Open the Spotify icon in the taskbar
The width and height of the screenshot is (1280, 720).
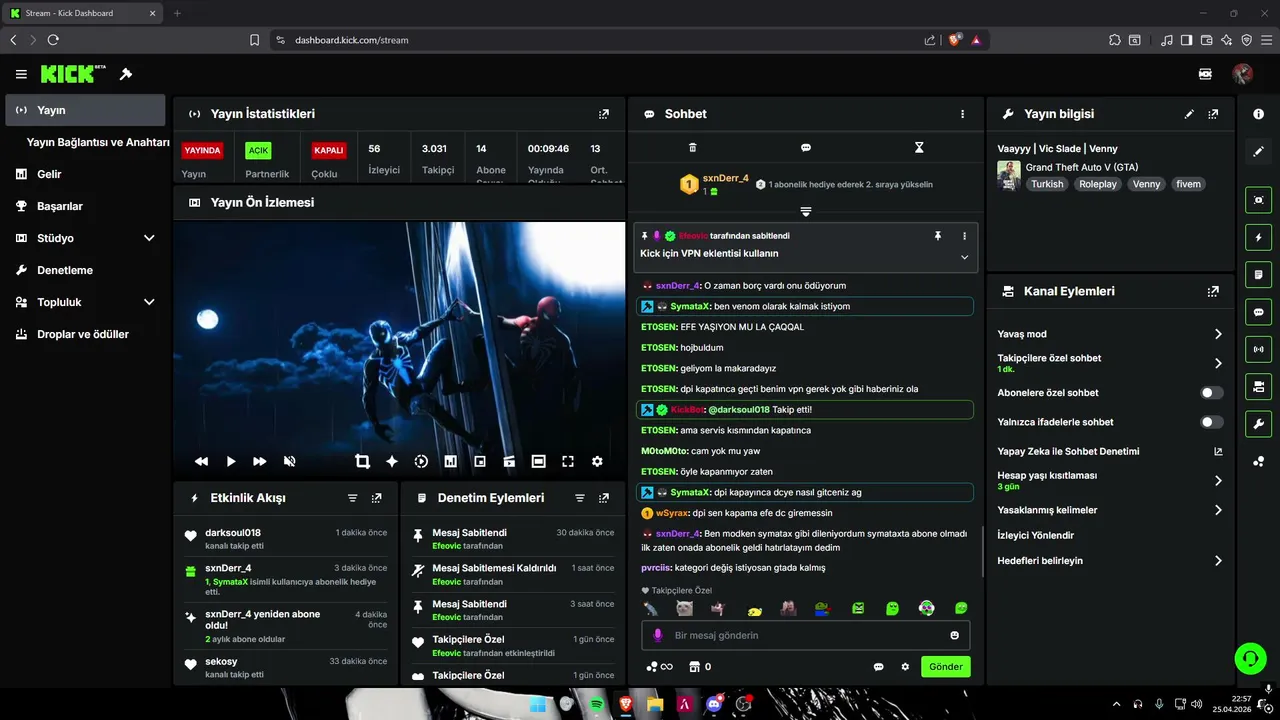597,704
